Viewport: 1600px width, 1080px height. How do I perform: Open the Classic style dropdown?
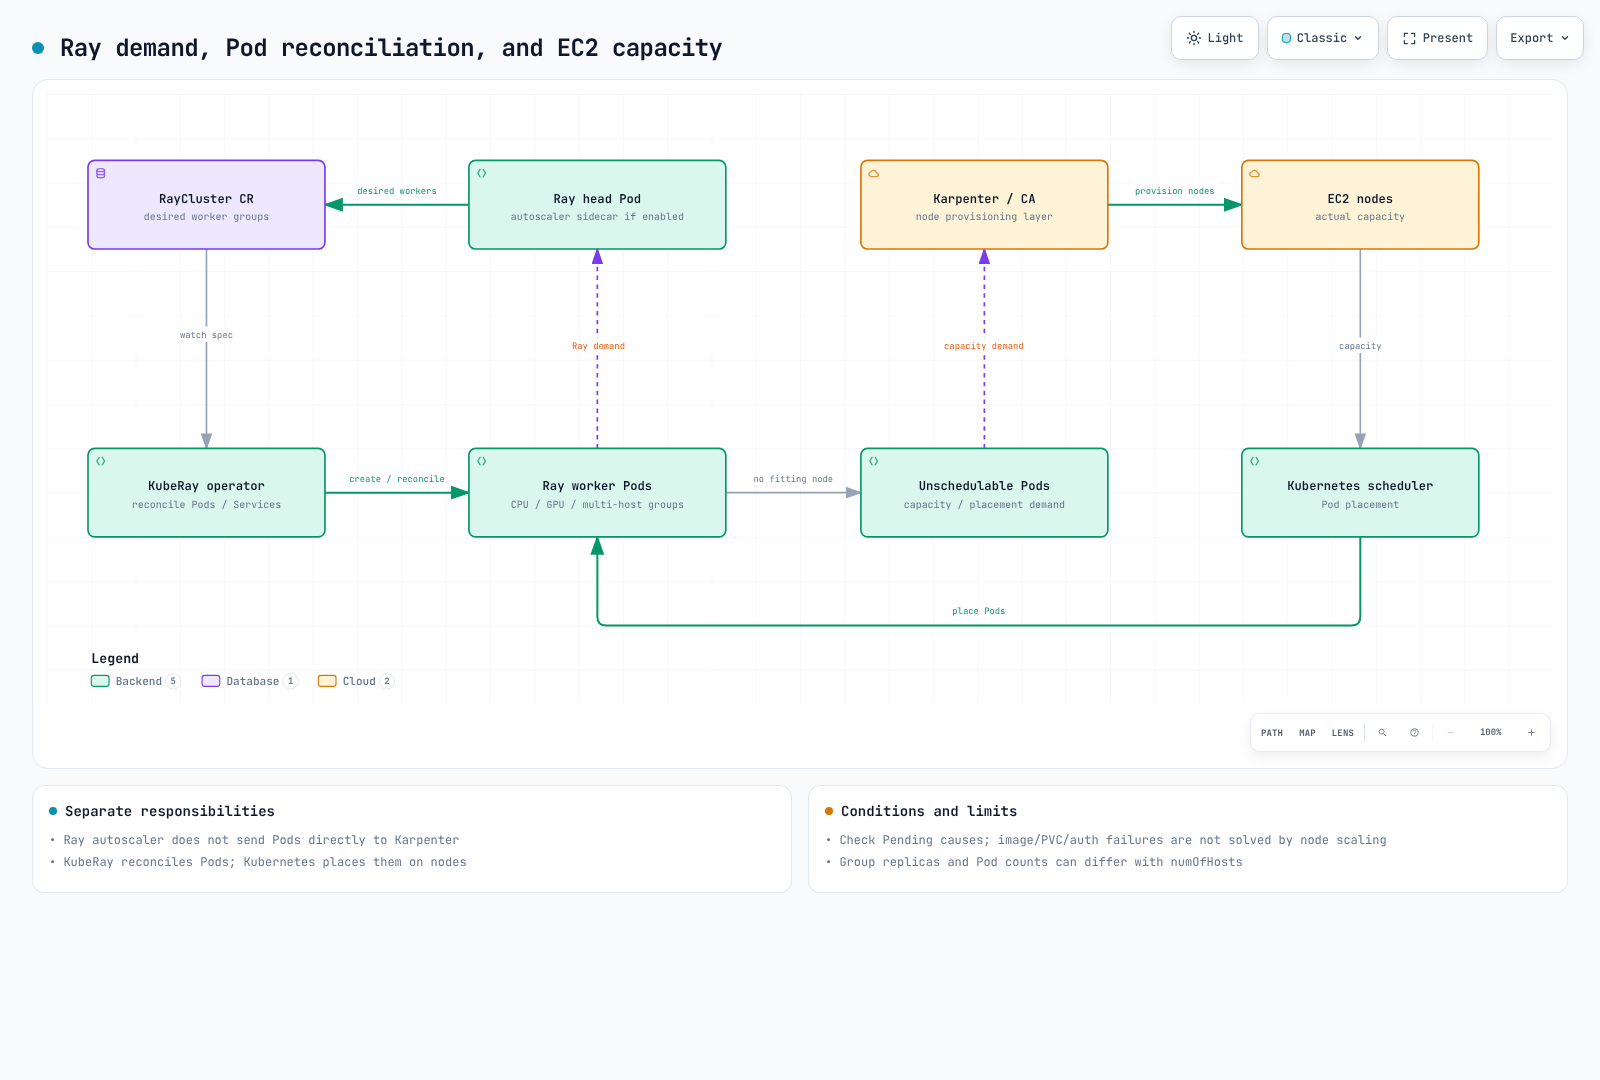(1322, 38)
